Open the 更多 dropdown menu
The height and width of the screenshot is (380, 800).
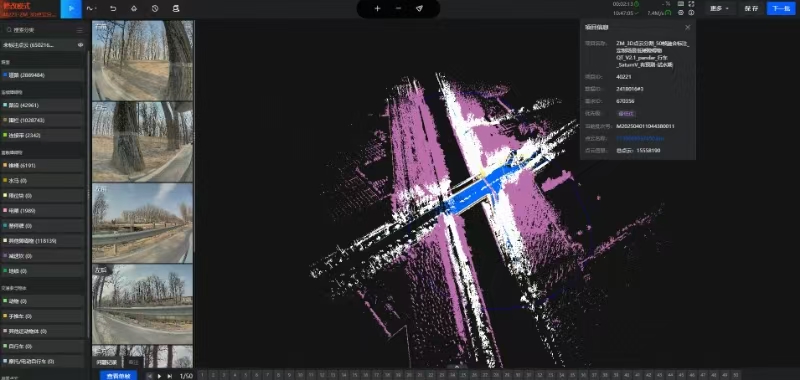(x=719, y=9)
